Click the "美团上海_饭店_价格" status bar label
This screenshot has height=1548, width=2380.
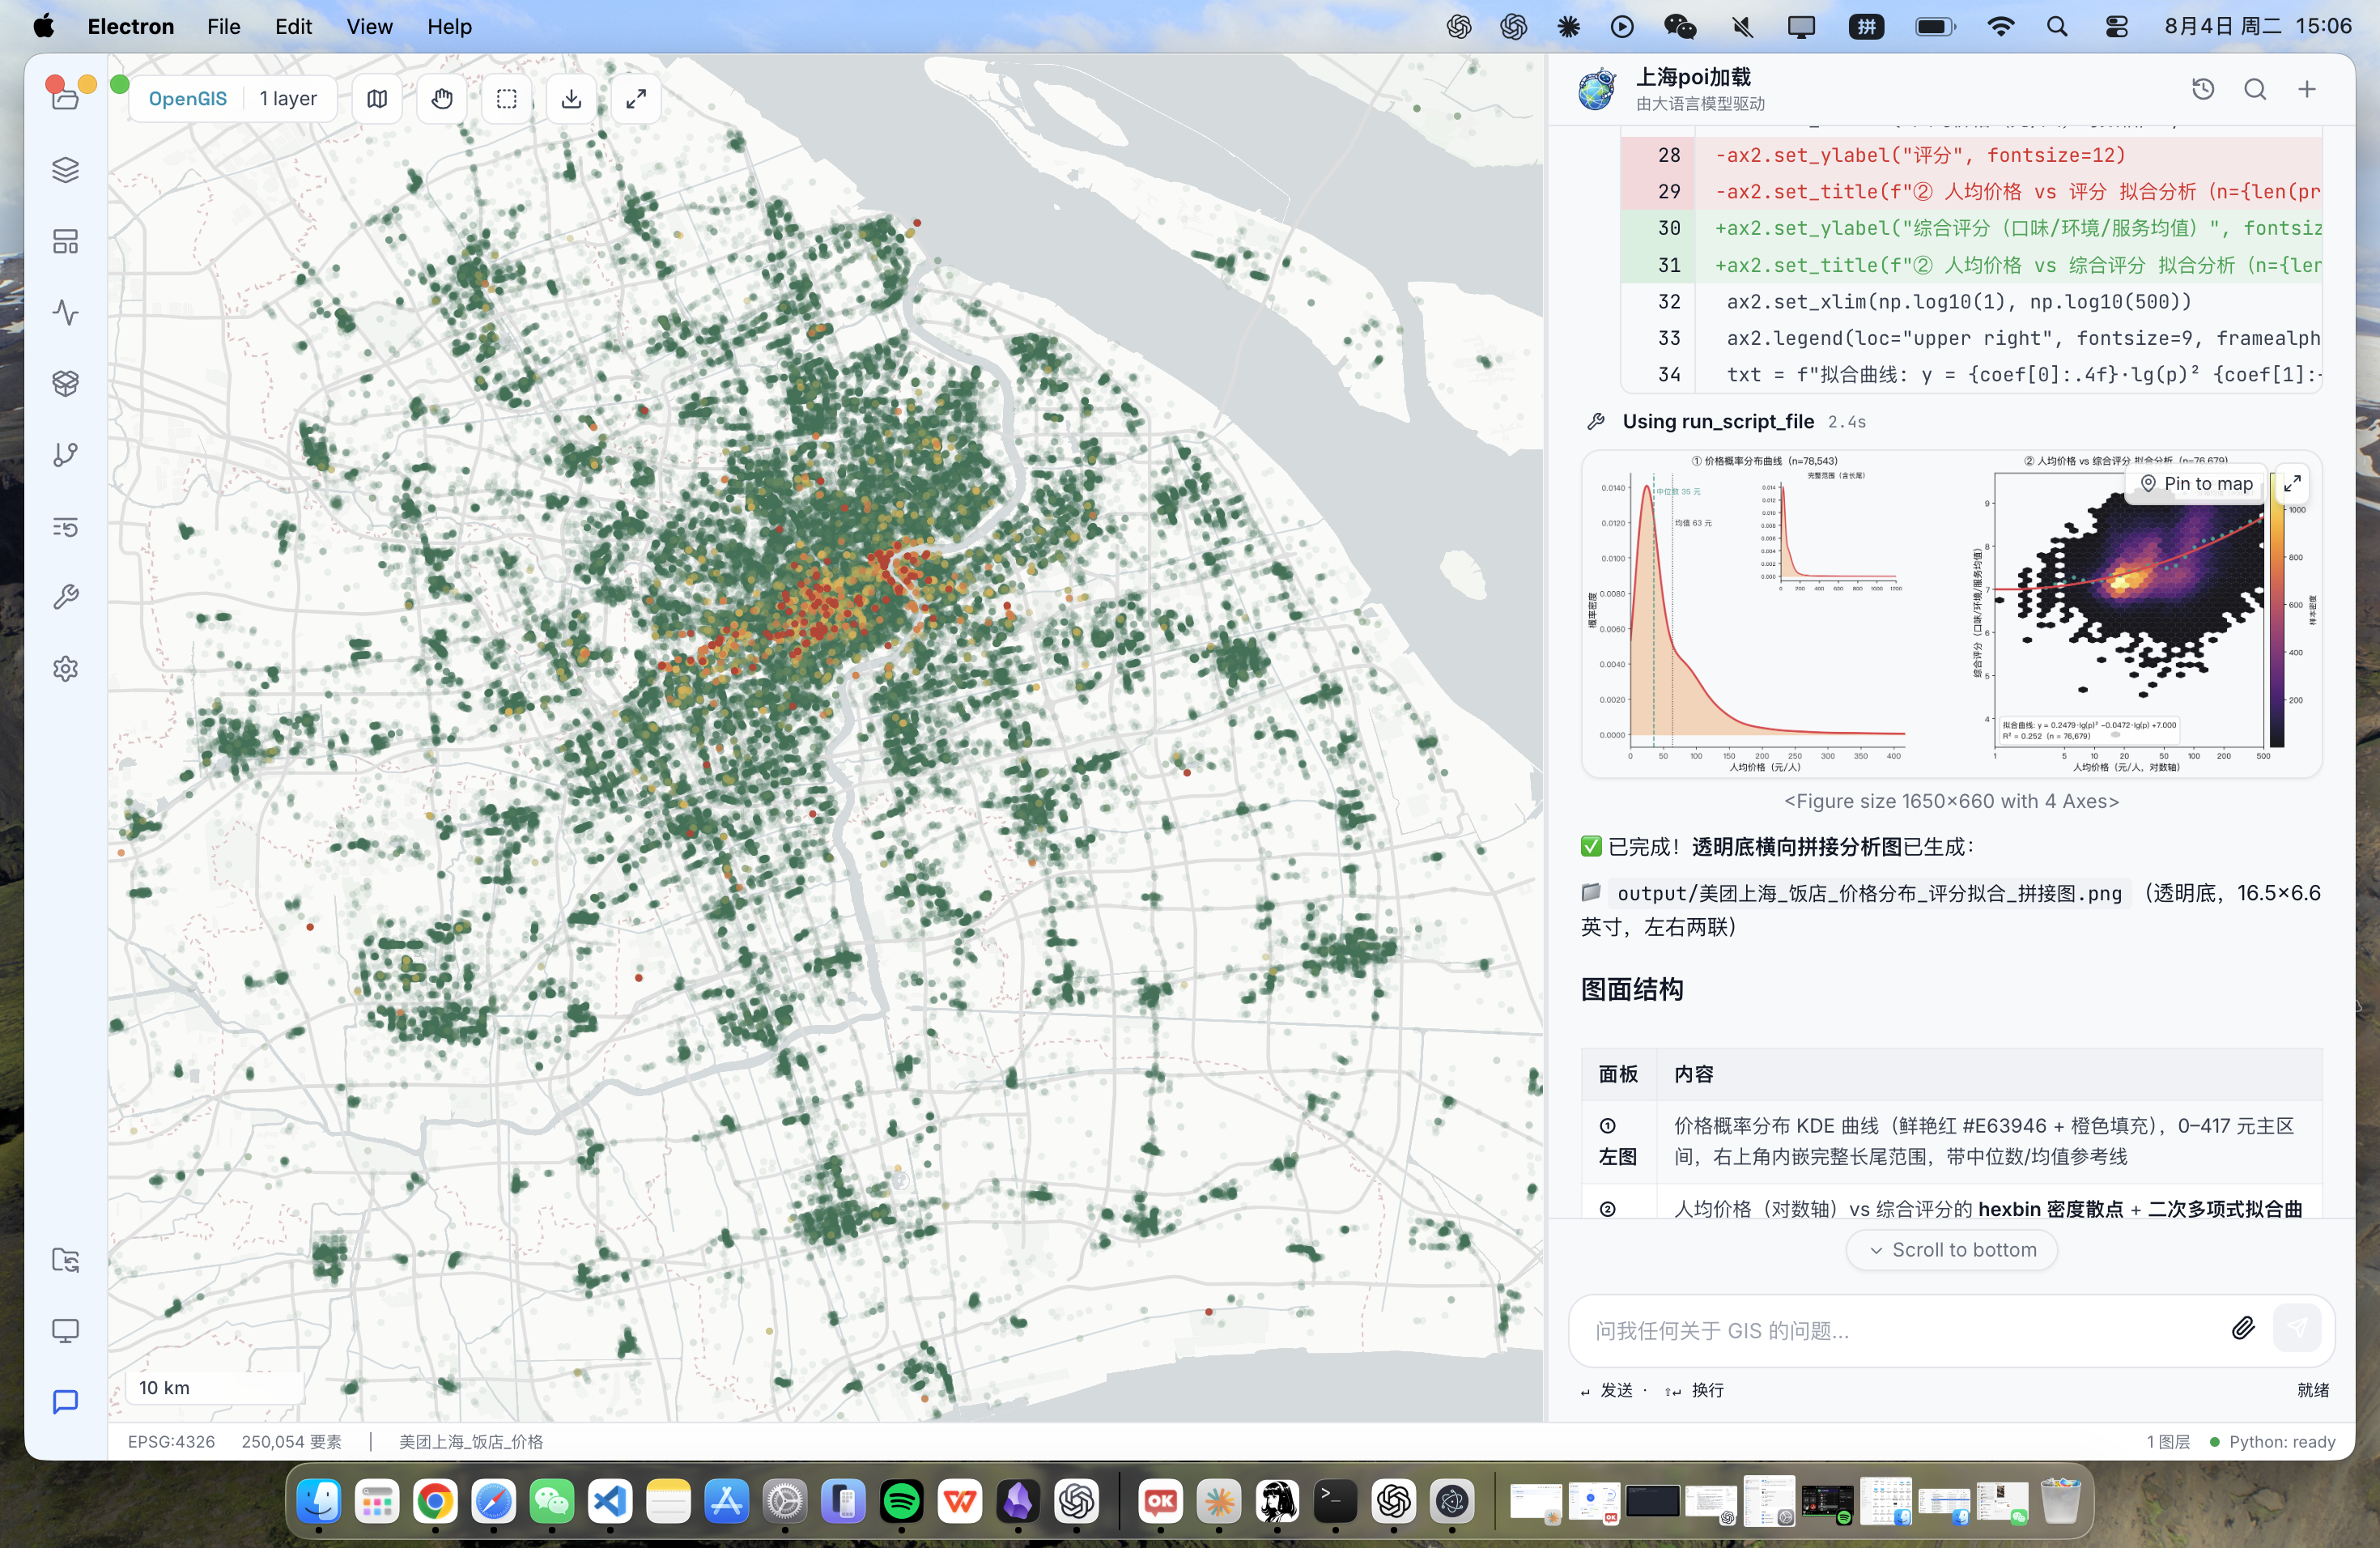pos(471,1441)
